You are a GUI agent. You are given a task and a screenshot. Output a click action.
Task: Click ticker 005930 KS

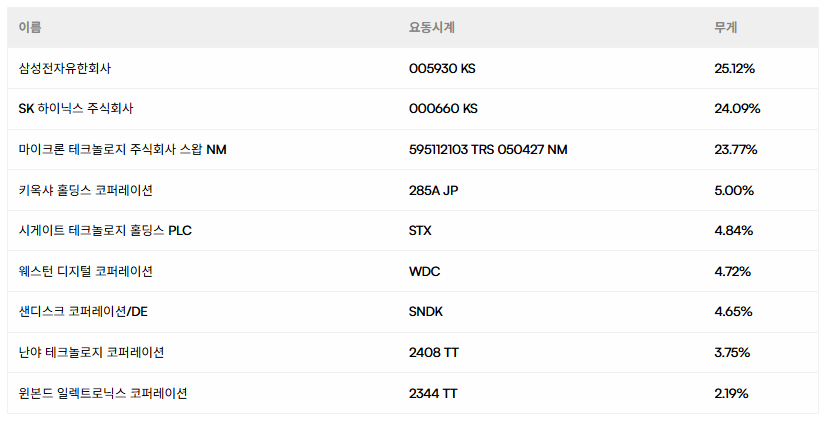coord(443,69)
